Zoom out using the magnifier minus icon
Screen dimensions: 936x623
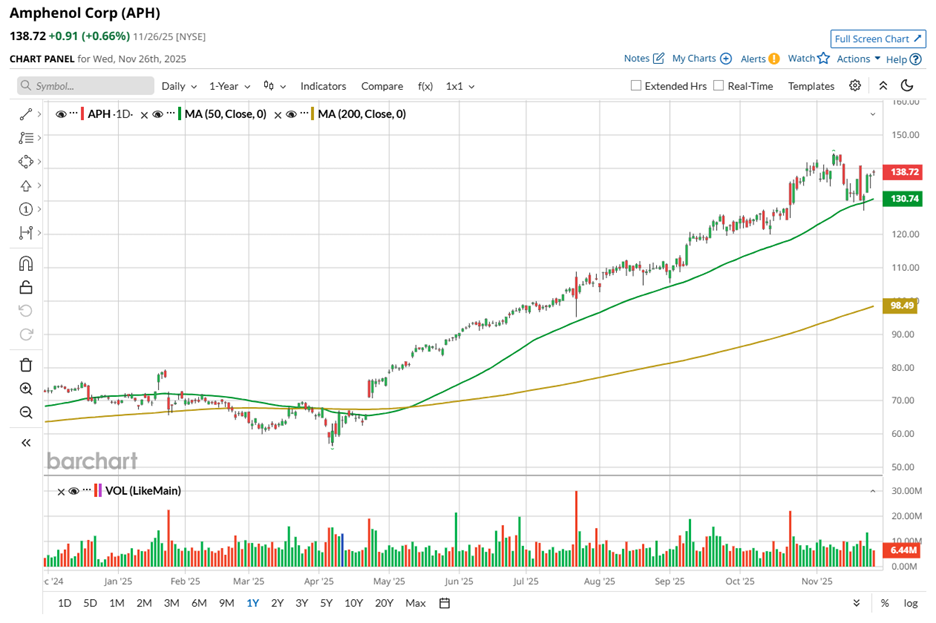point(26,412)
